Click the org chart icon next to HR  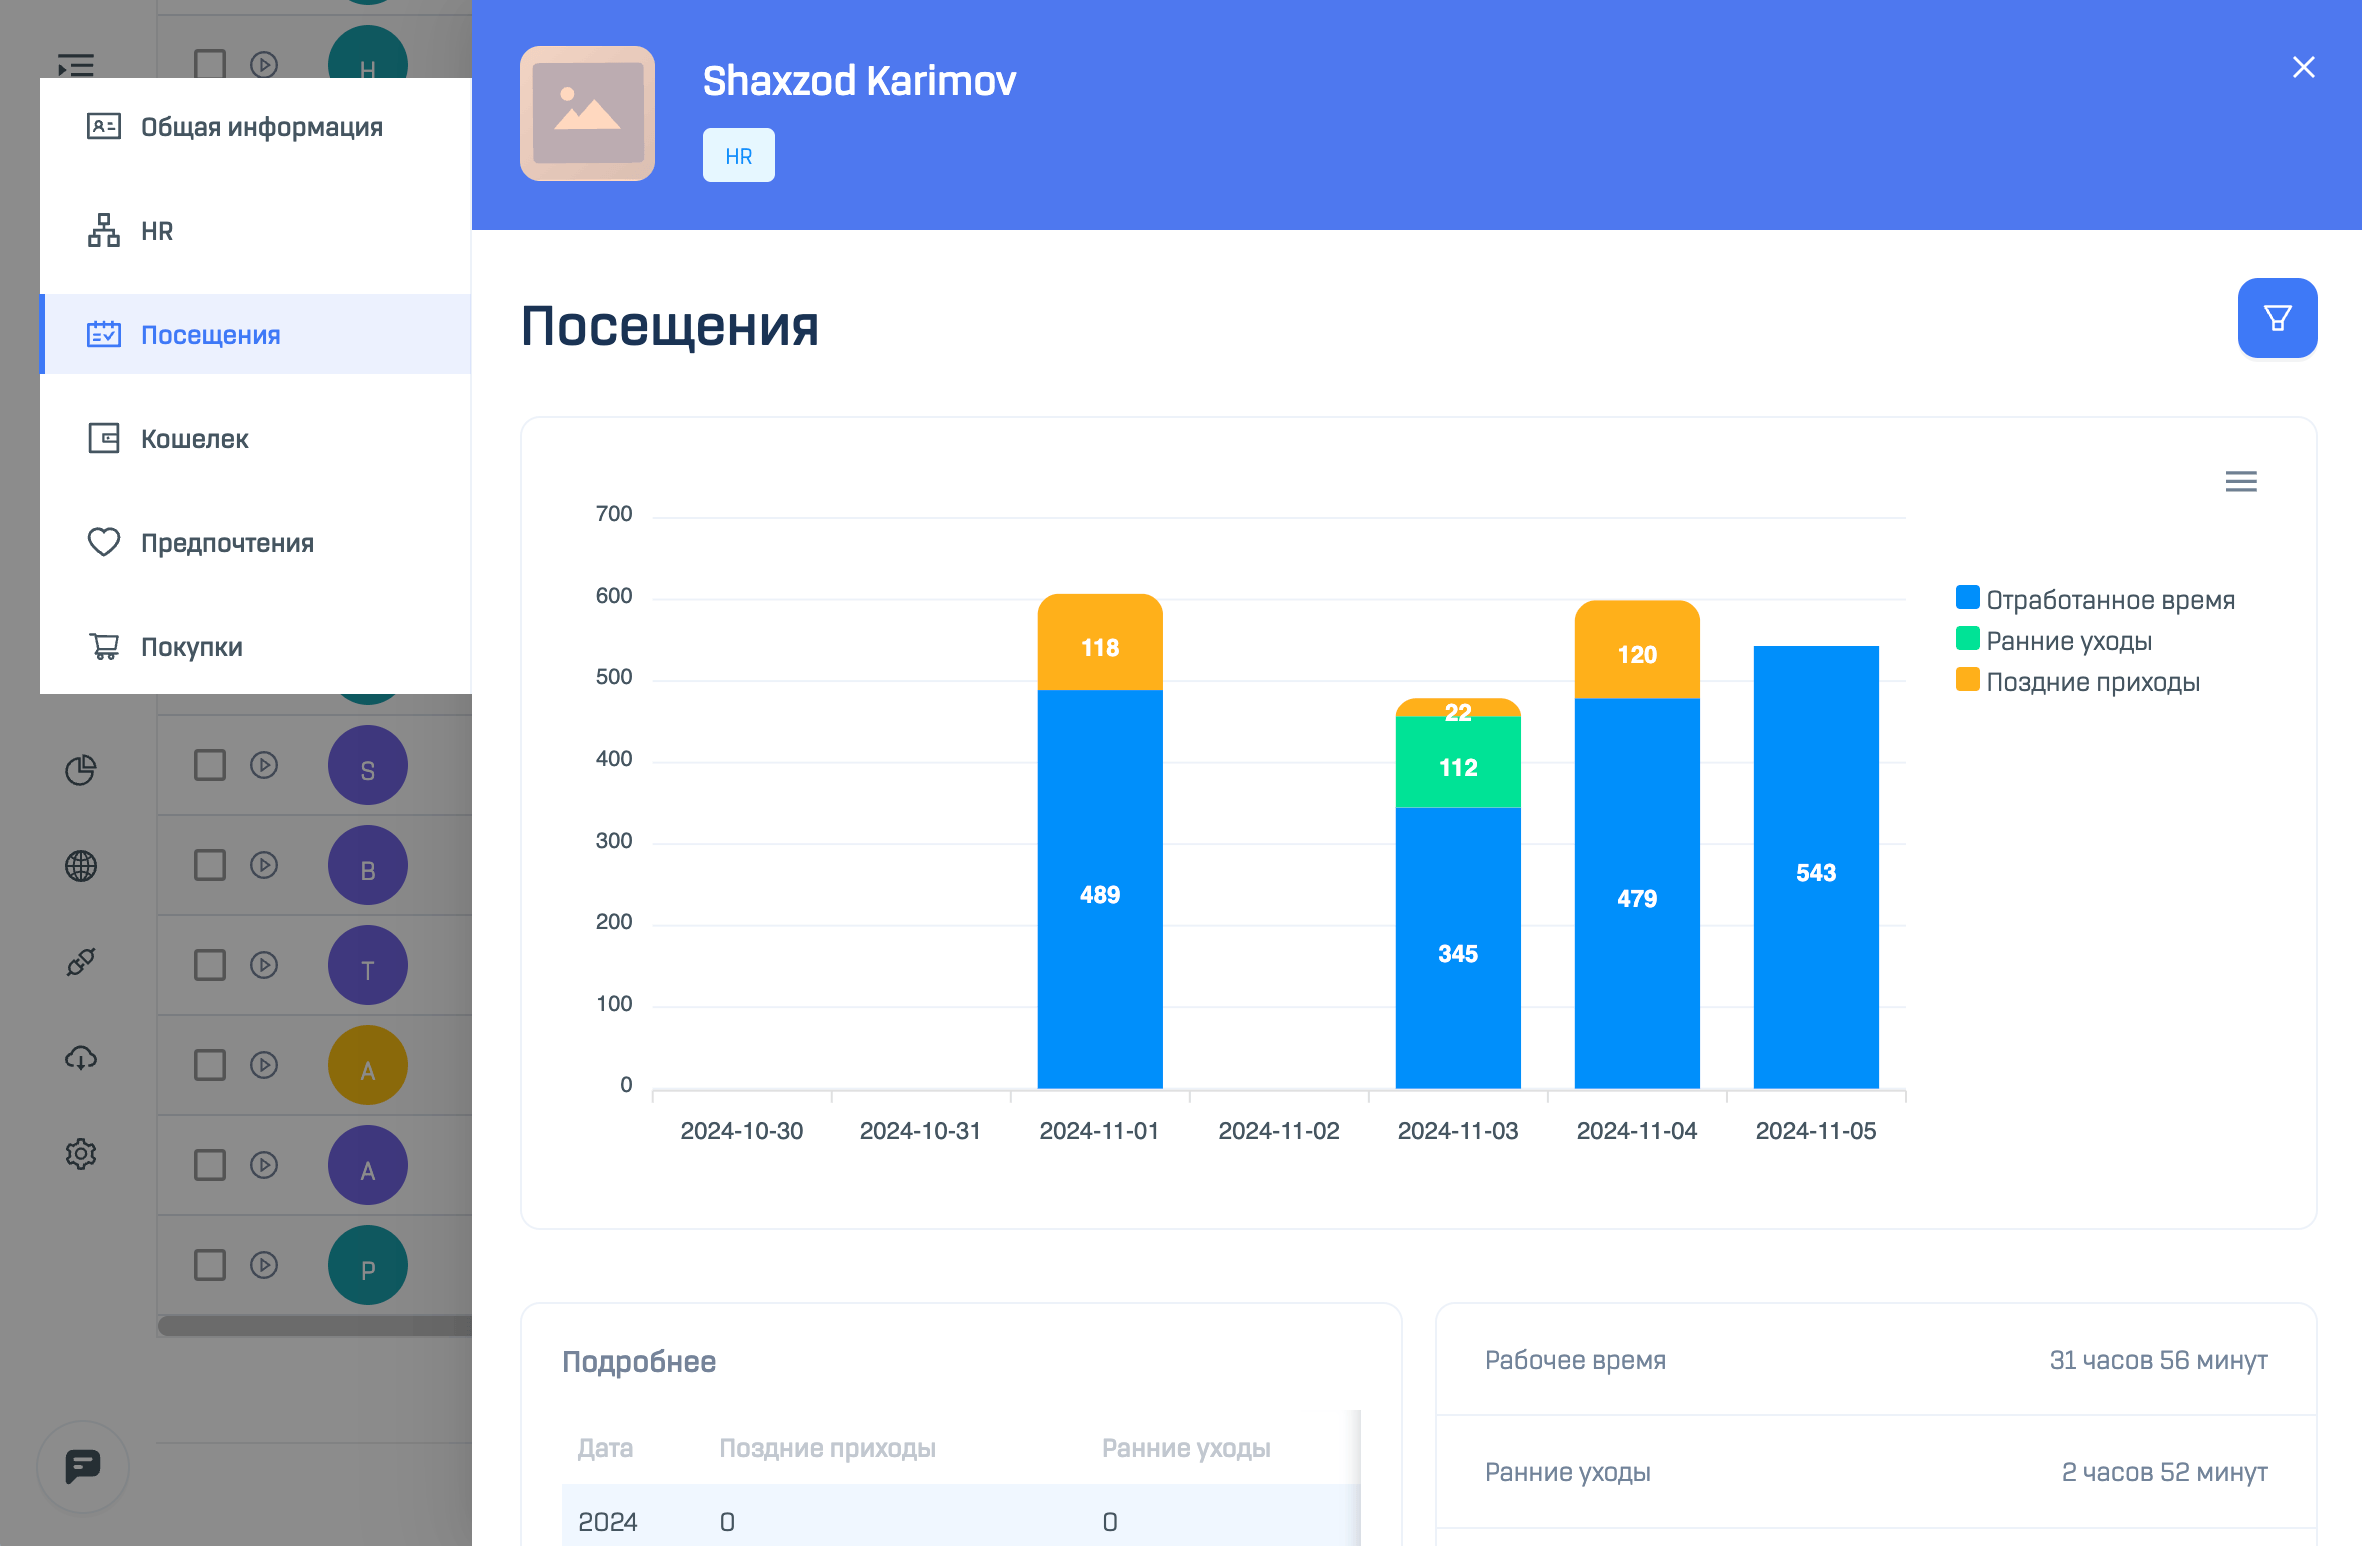point(104,230)
